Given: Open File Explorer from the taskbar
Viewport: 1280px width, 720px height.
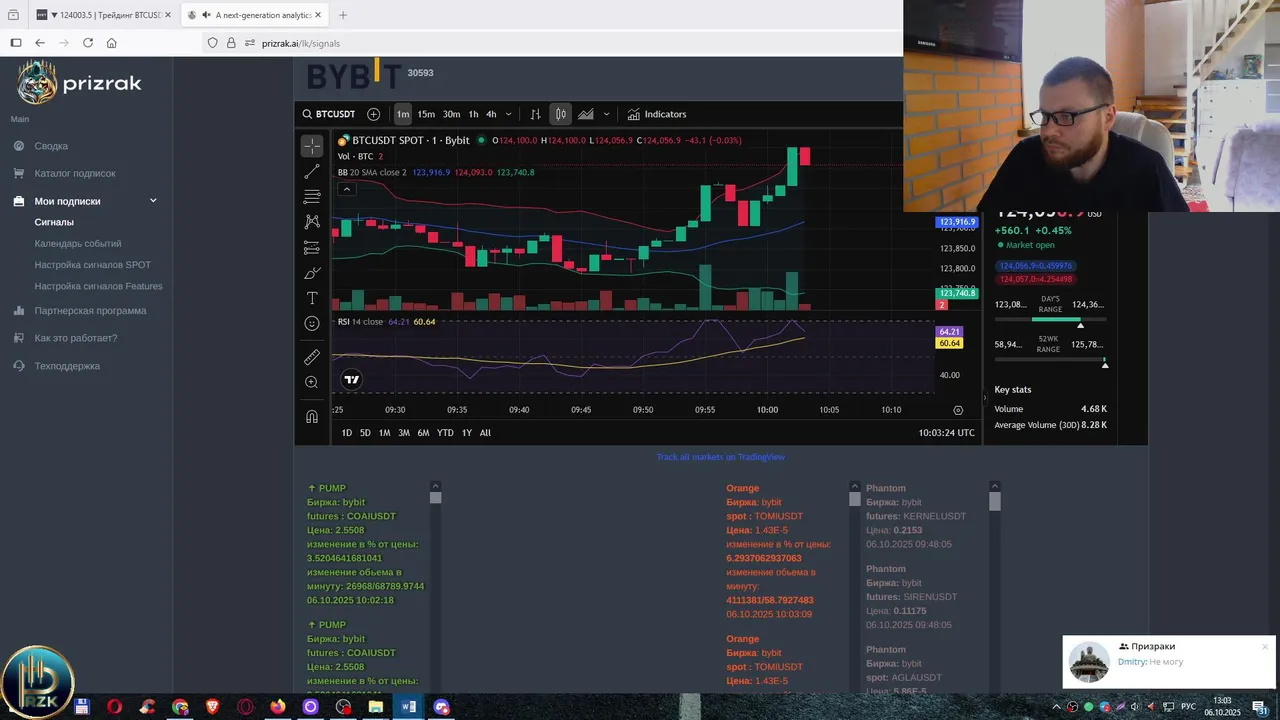Looking at the screenshot, I should click(375, 707).
